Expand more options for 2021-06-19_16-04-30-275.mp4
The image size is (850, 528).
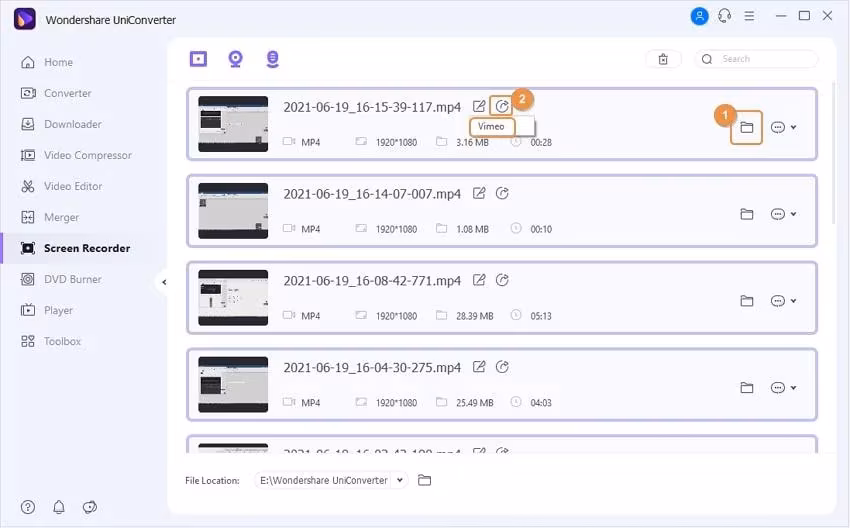click(783, 388)
